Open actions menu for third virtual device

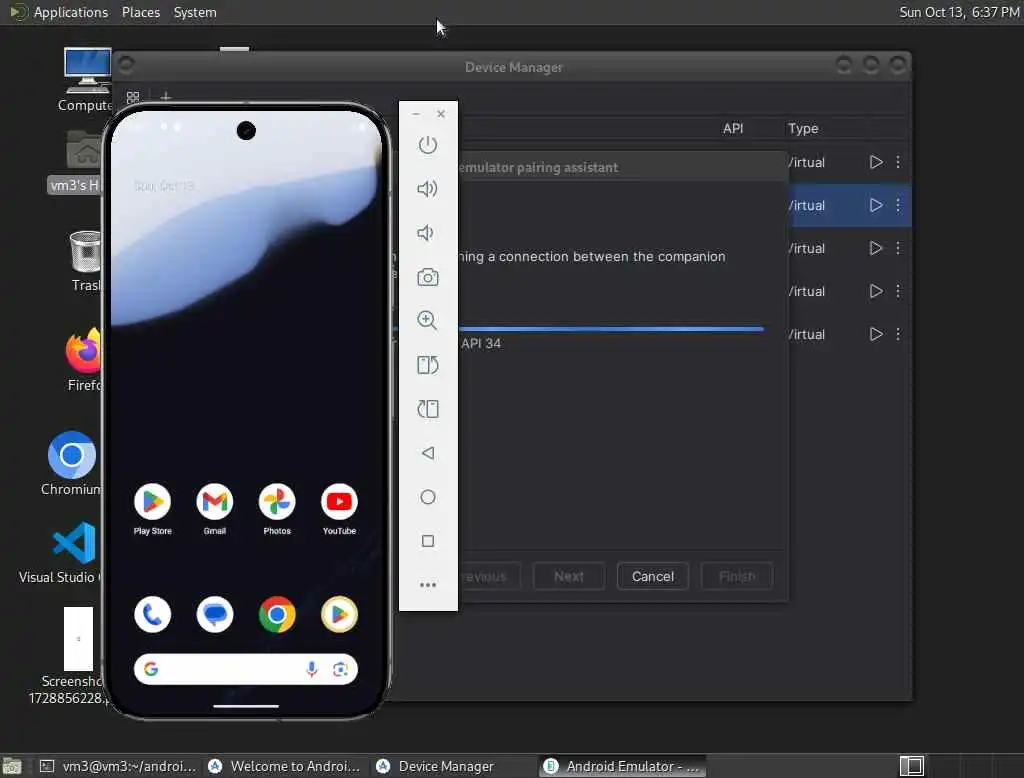tap(898, 248)
